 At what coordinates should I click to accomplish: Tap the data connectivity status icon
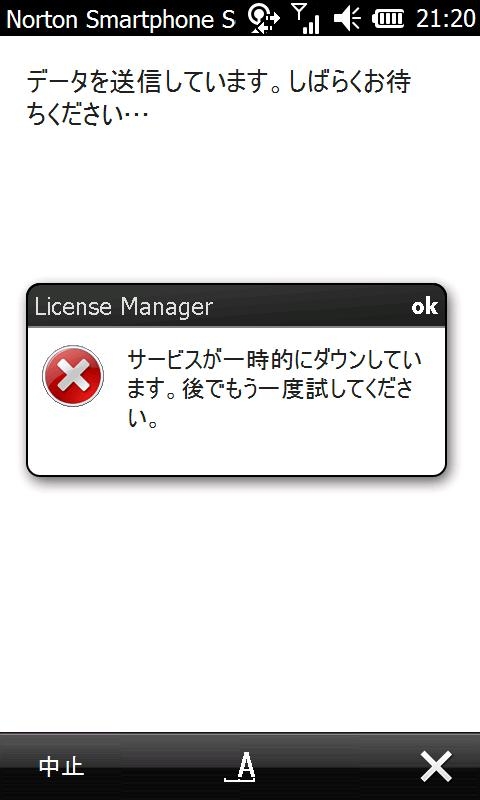click(263, 19)
